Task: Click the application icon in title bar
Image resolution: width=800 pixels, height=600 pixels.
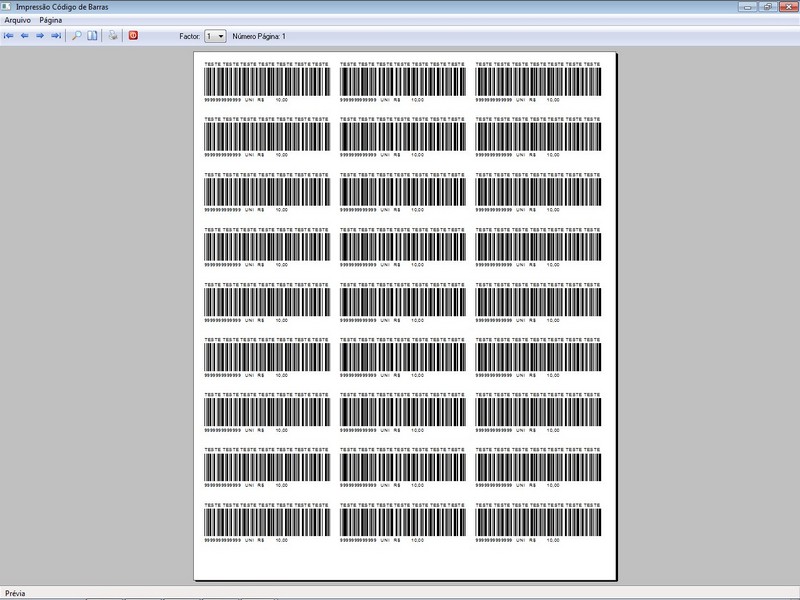Action: 6,7
